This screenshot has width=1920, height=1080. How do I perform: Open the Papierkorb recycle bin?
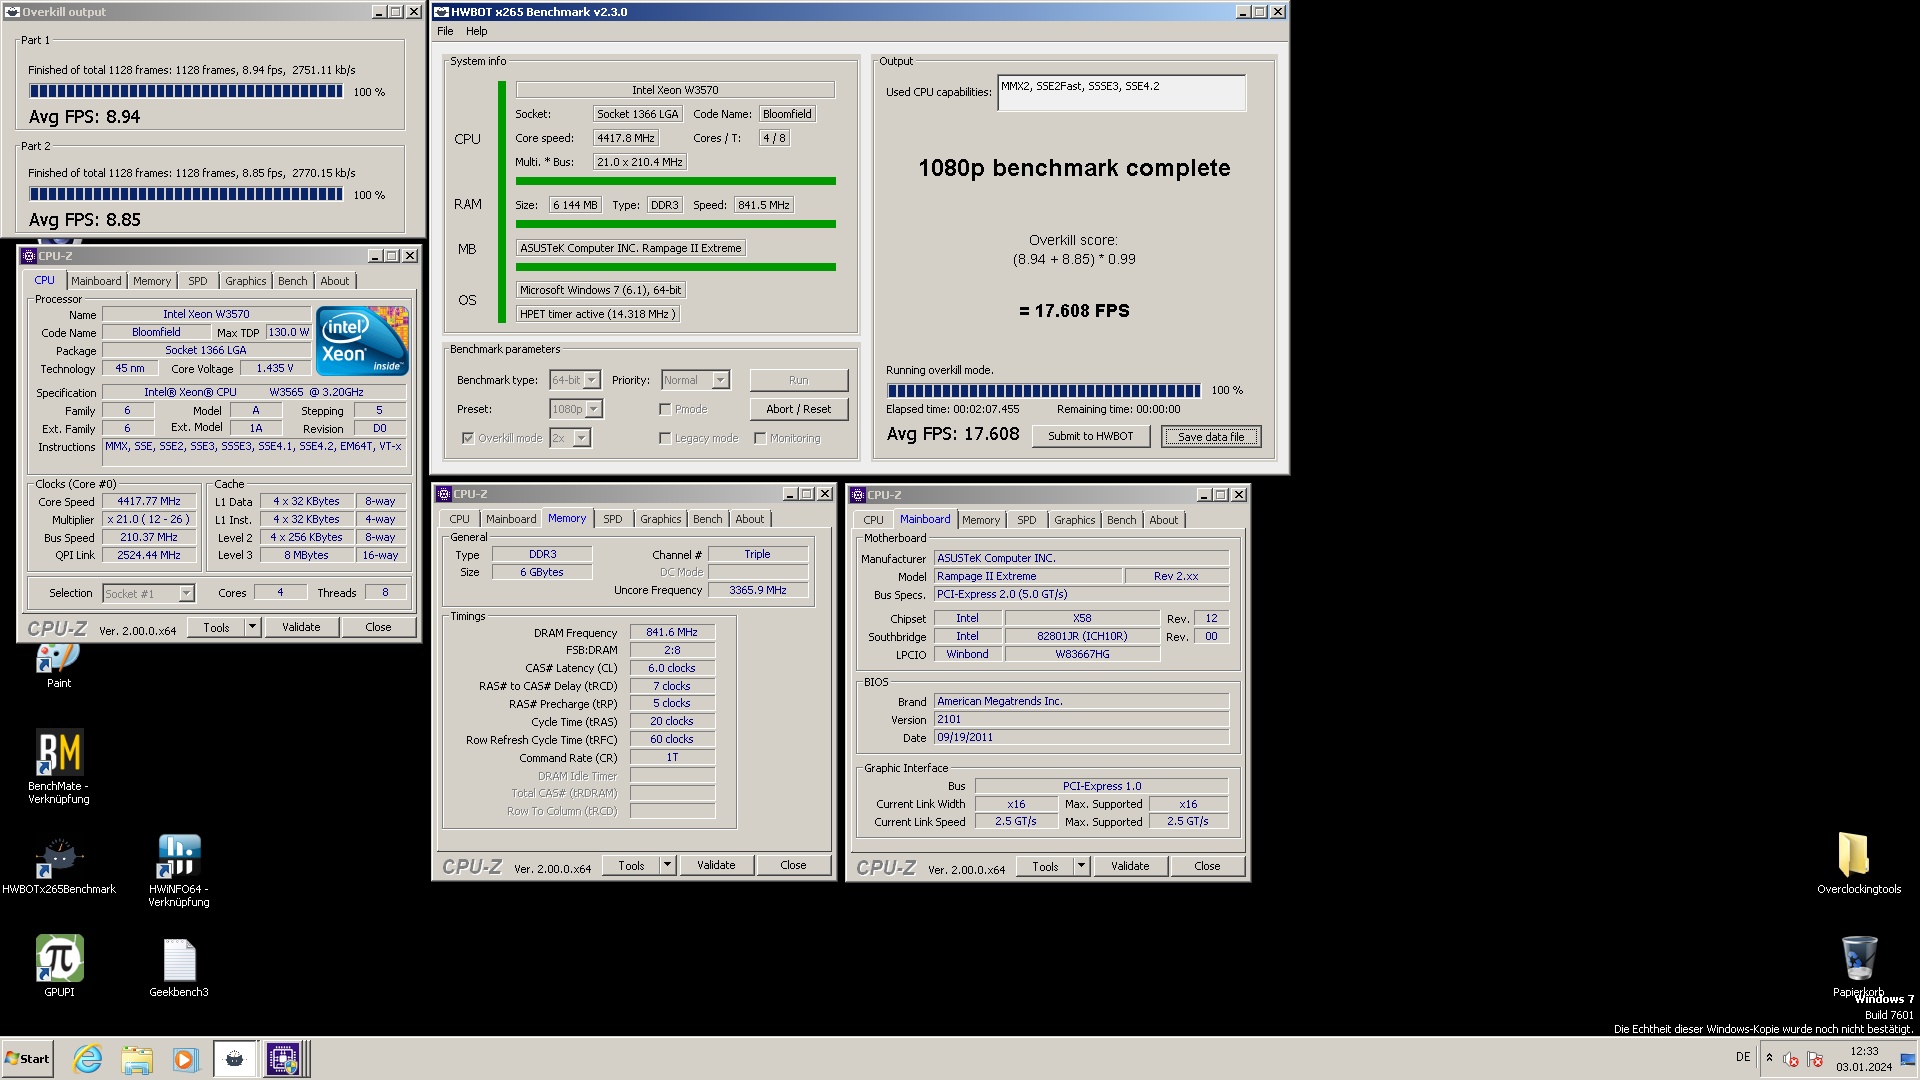(x=1858, y=965)
